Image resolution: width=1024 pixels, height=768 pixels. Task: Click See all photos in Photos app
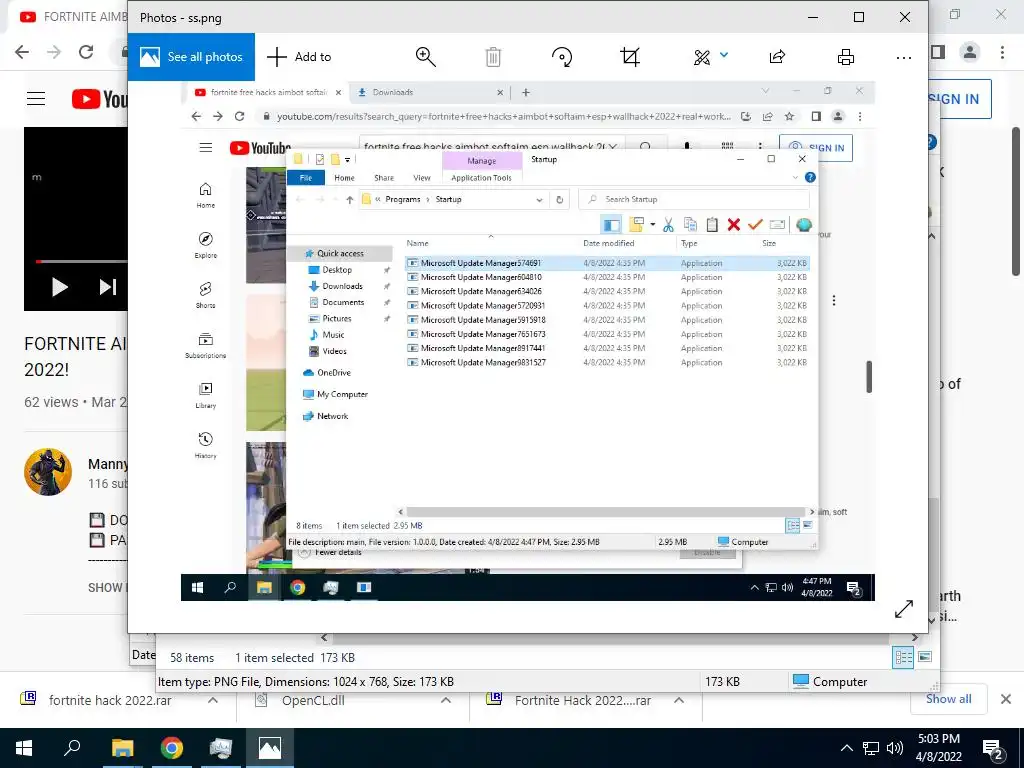click(x=191, y=57)
